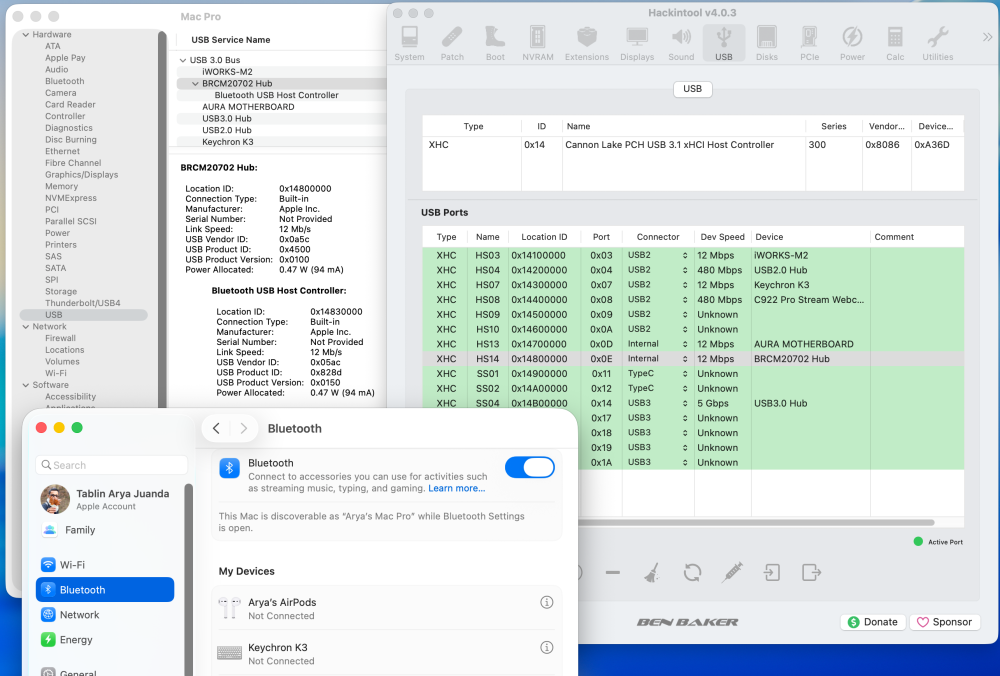1000x676 pixels.
Task: Click the Search field in System Settings
Action: [112, 465]
